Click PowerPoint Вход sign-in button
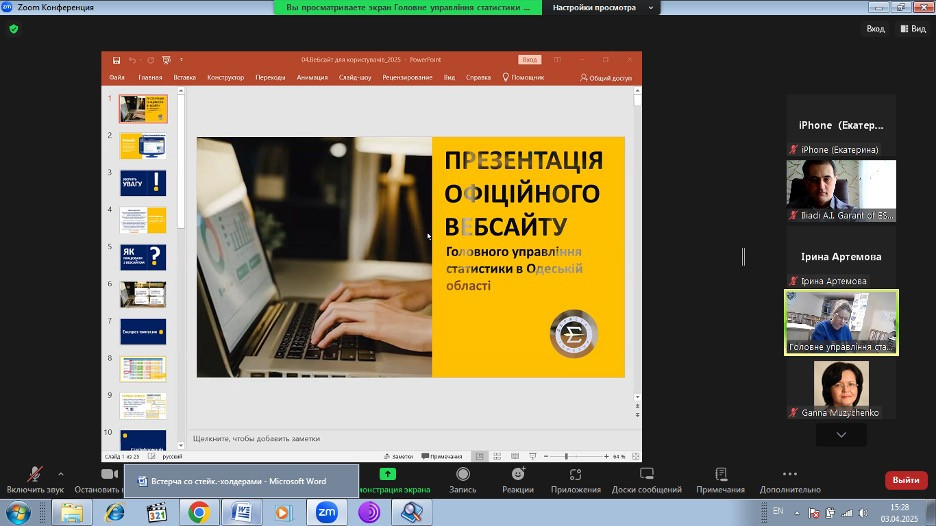936x526 pixels. click(x=529, y=60)
